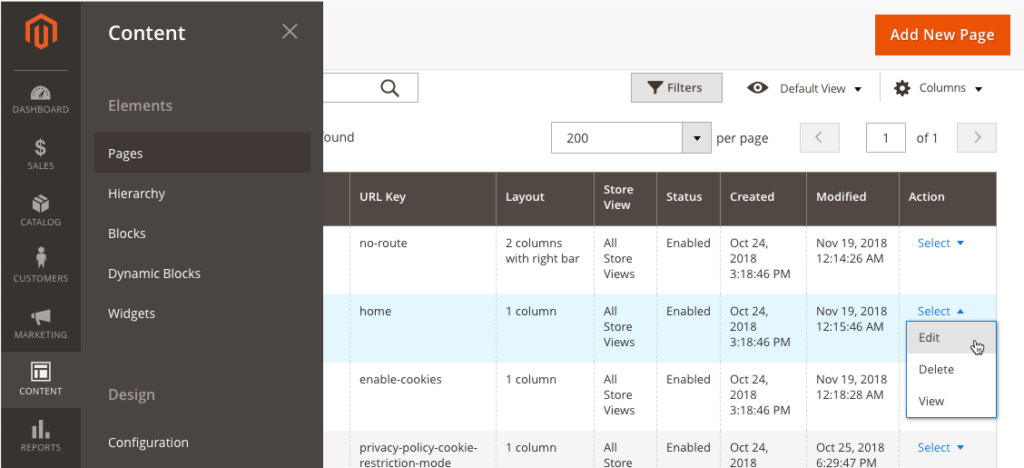This screenshot has width=1024, height=468.
Task: Expand Select action for no-route row
Action: click(x=940, y=243)
